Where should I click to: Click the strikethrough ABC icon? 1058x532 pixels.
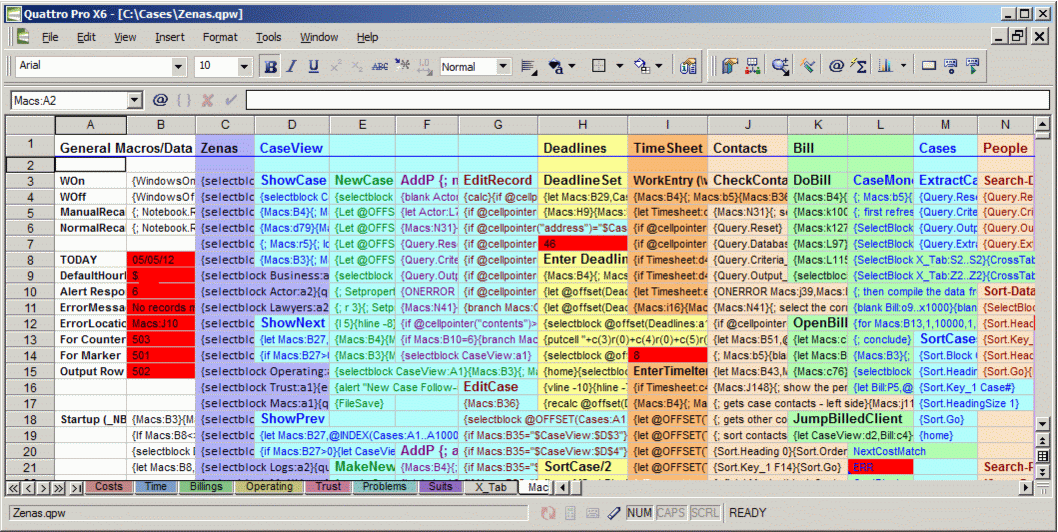point(380,67)
